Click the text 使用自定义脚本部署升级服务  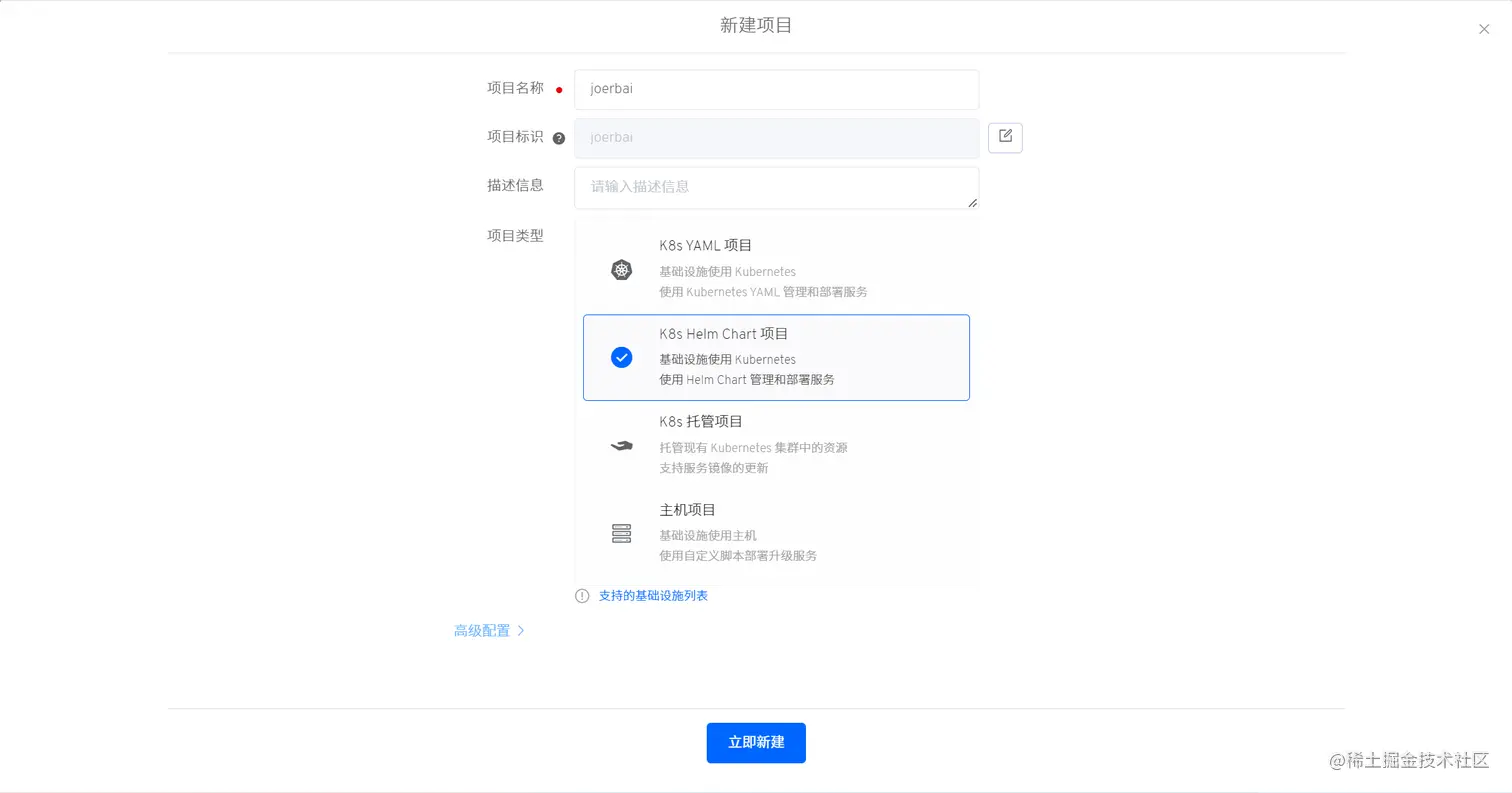[738, 556]
